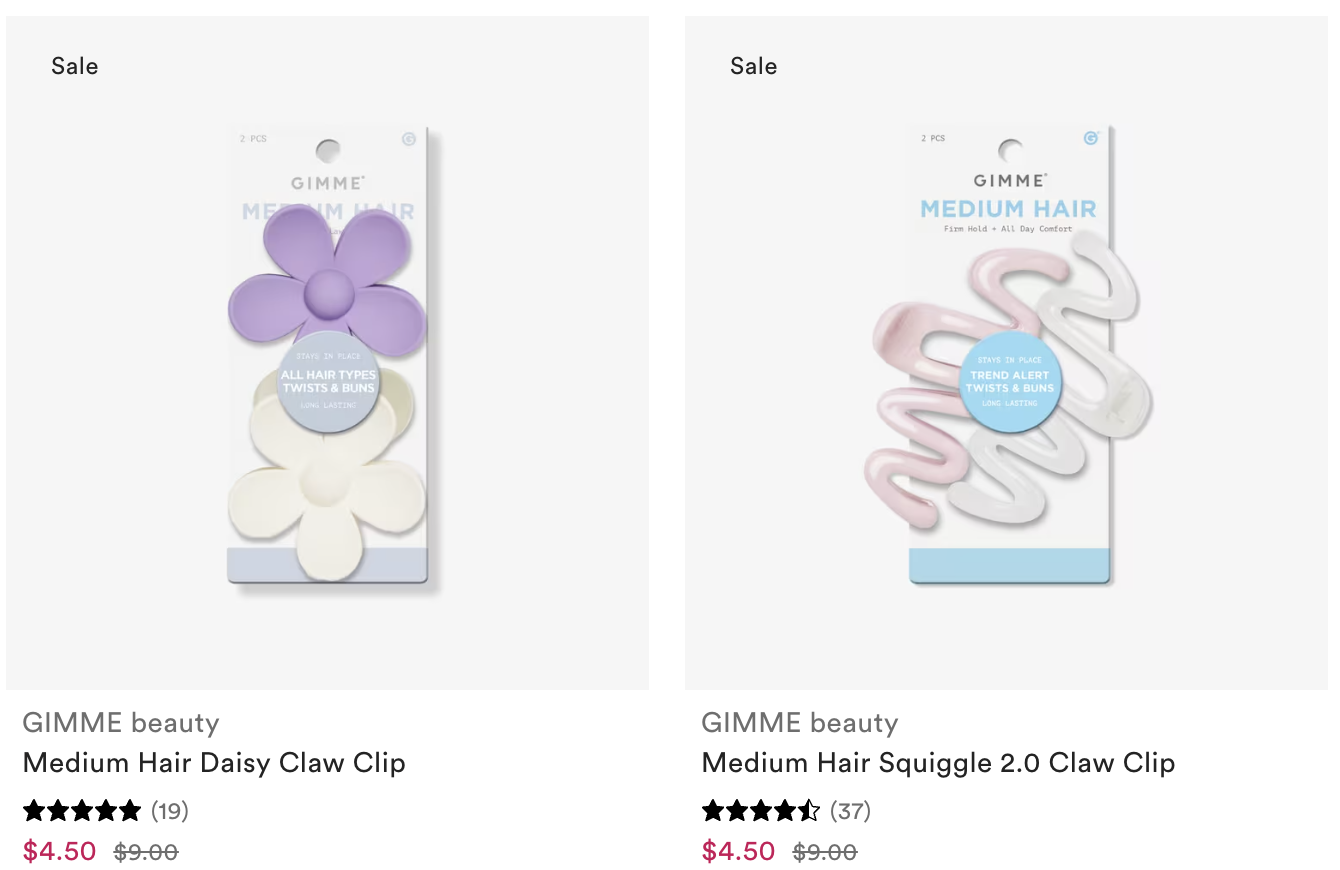
Task: Click the $4.50 sale price under Squiggle Claw Clip
Action: click(x=739, y=851)
